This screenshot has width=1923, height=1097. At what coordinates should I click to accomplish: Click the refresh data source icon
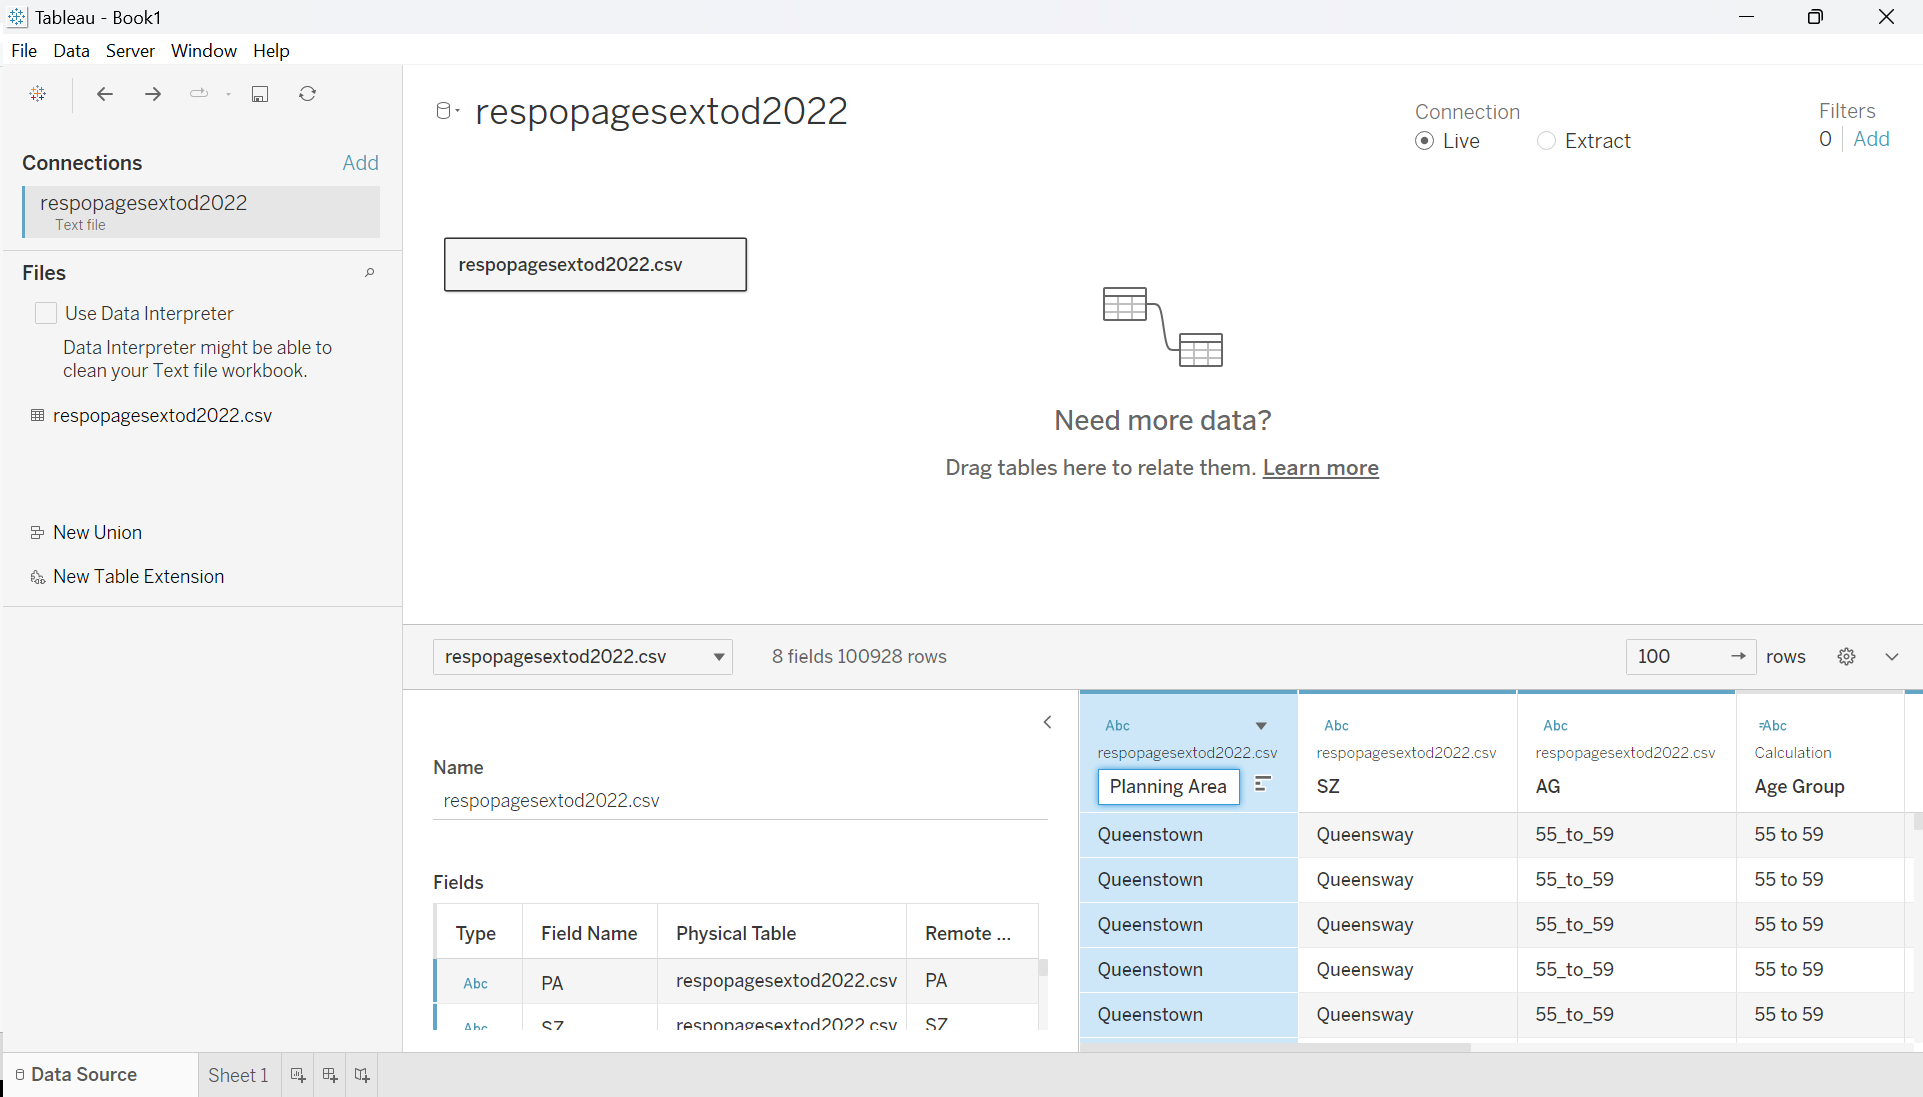click(x=308, y=94)
